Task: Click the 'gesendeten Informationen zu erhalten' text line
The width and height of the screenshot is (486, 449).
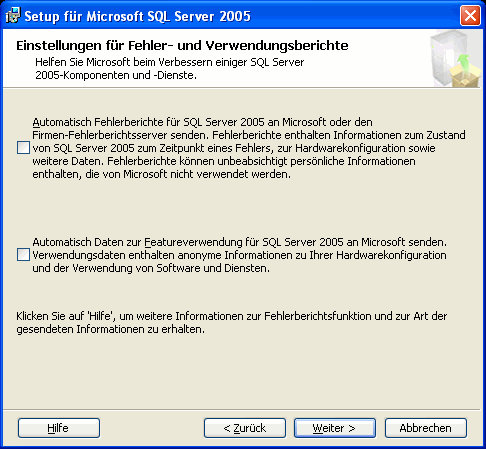Action: 110,329
